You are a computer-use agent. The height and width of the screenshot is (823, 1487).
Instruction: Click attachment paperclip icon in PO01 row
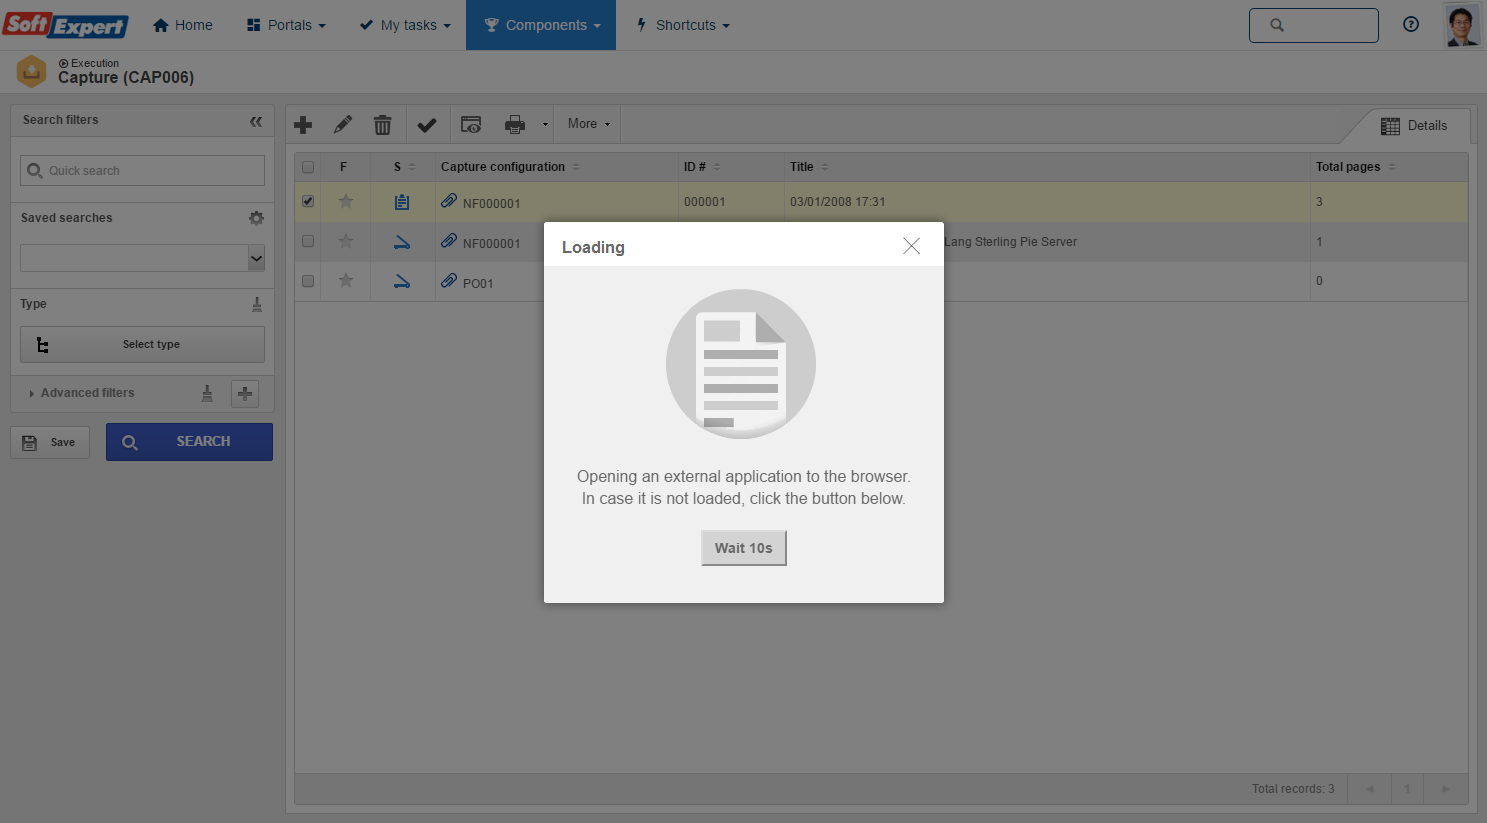coord(449,281)
